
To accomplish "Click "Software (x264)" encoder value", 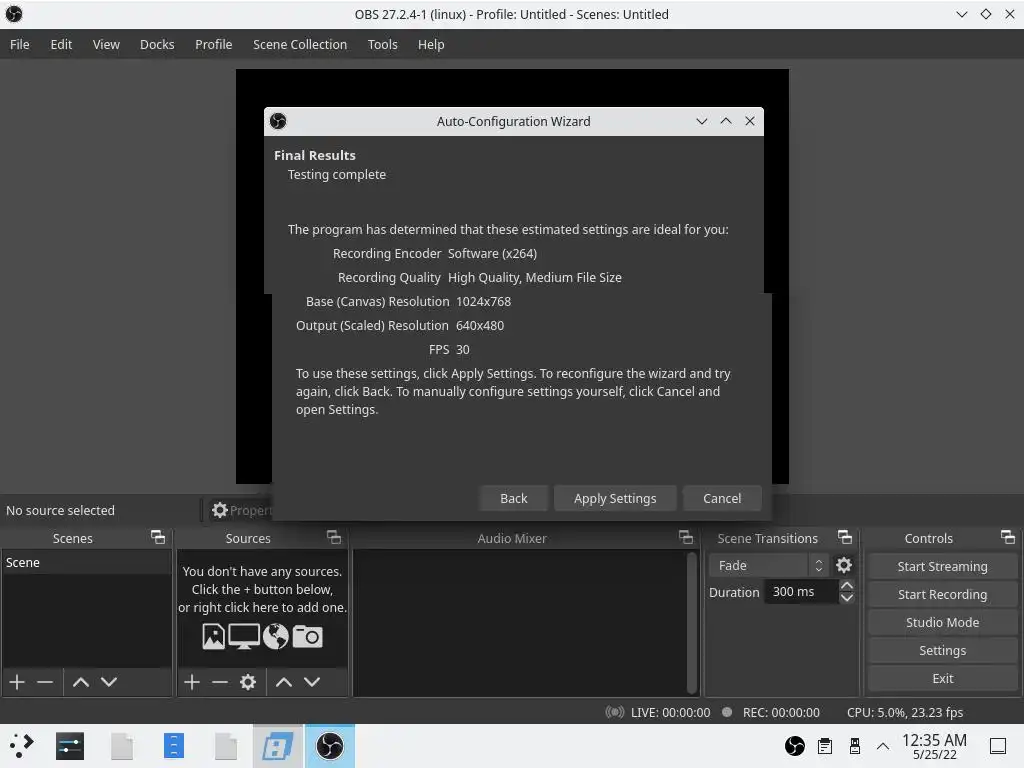I will coord(492,253).
